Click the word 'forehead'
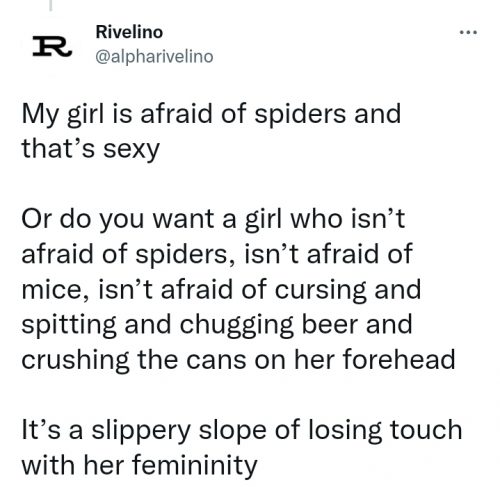The height and width of the screenshot is (487, 500). coord(399,360)
